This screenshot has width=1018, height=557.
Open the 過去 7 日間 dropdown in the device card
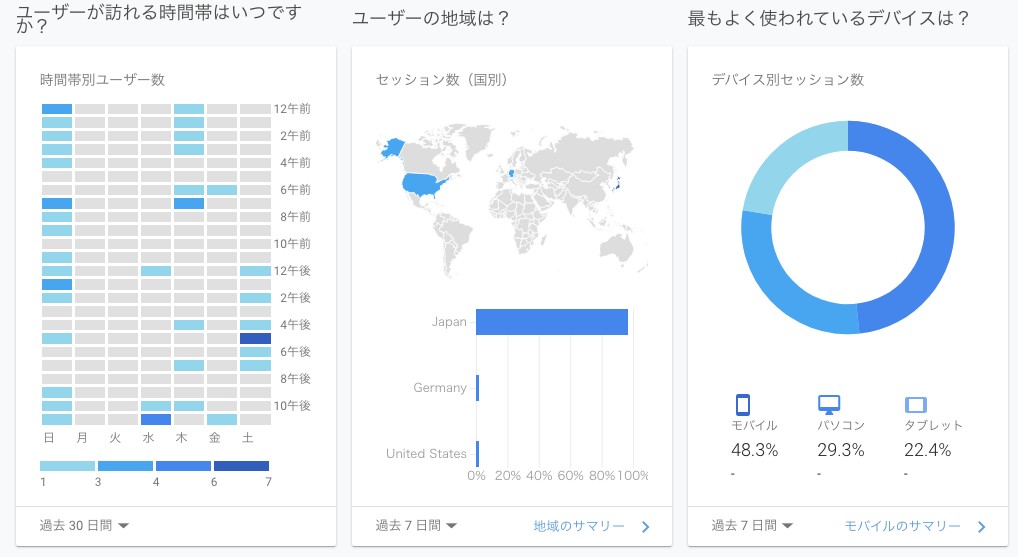pyautogui.click(x=752, y=525)
